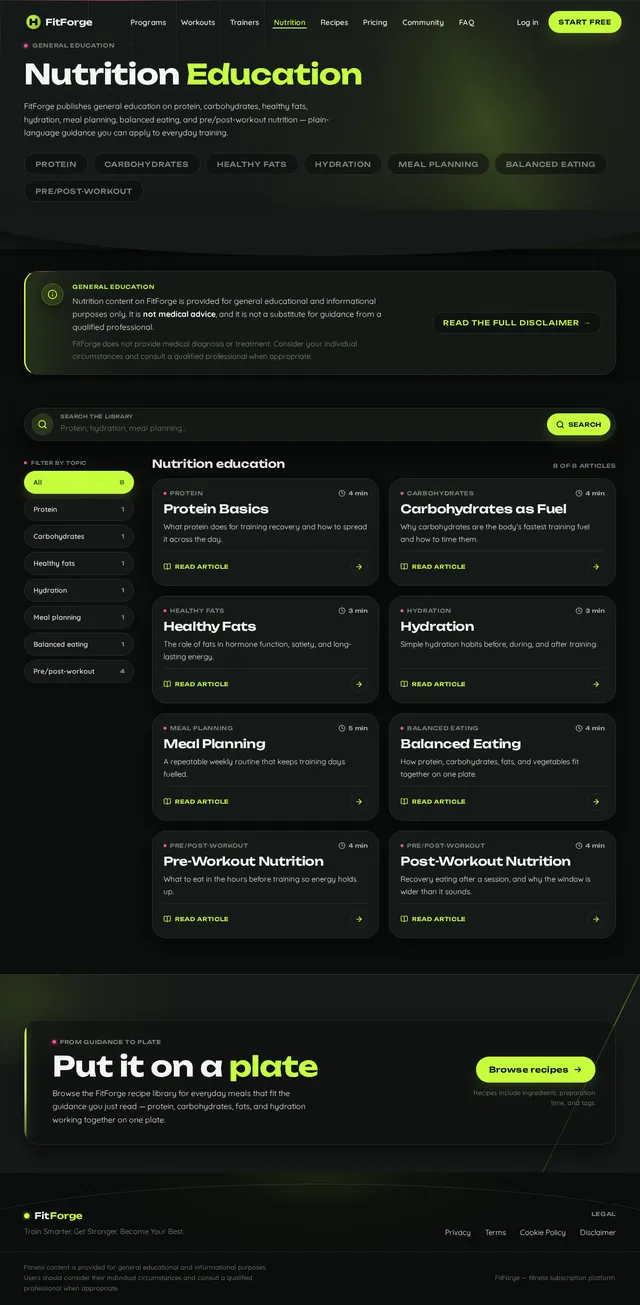Click the arrow icon on Post-Workout Nutrition card
The image size is (640, 1305).
(596, 919)
